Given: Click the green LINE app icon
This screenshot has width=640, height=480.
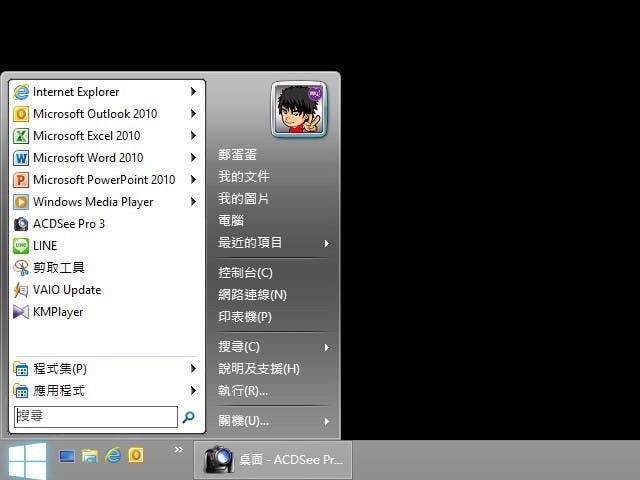Looking at the screenshot, I should click(21, 246).
